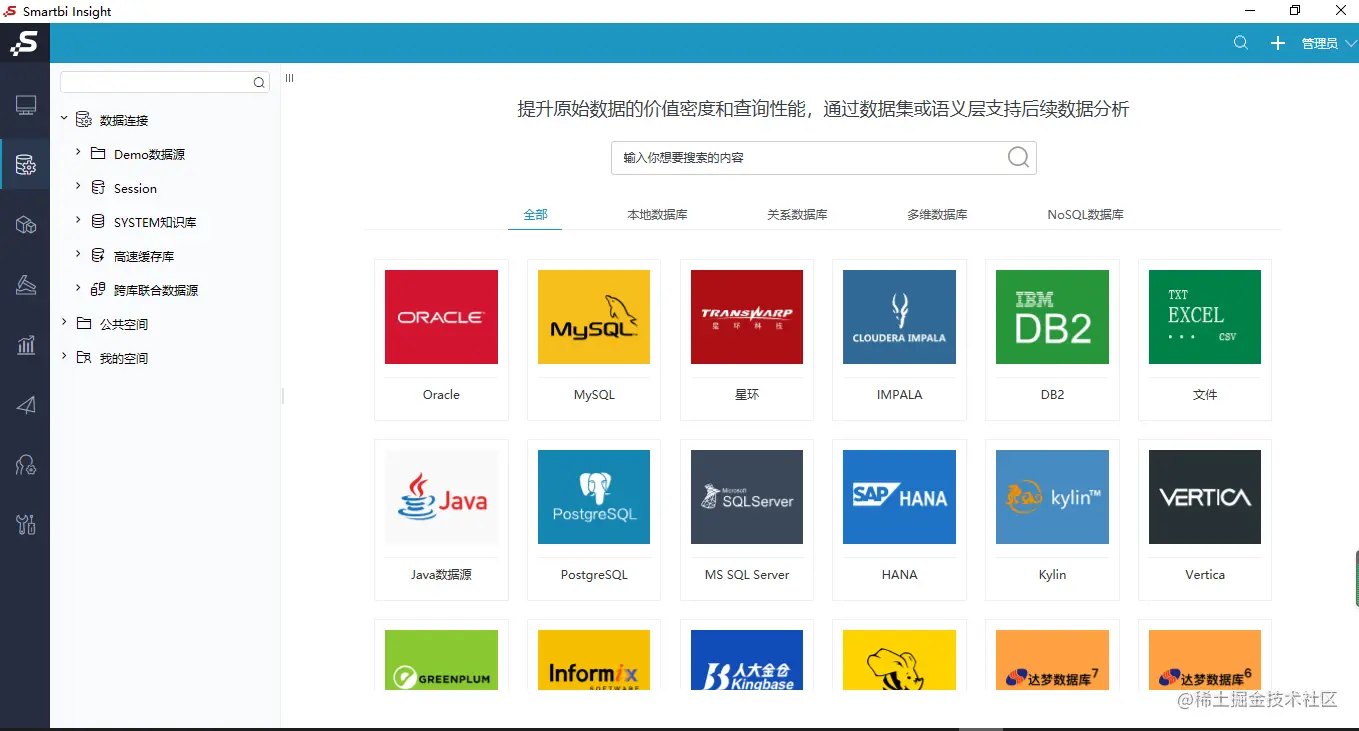
Task: Expand the 高速缓存库 node arrow
Action: (78, 254)
